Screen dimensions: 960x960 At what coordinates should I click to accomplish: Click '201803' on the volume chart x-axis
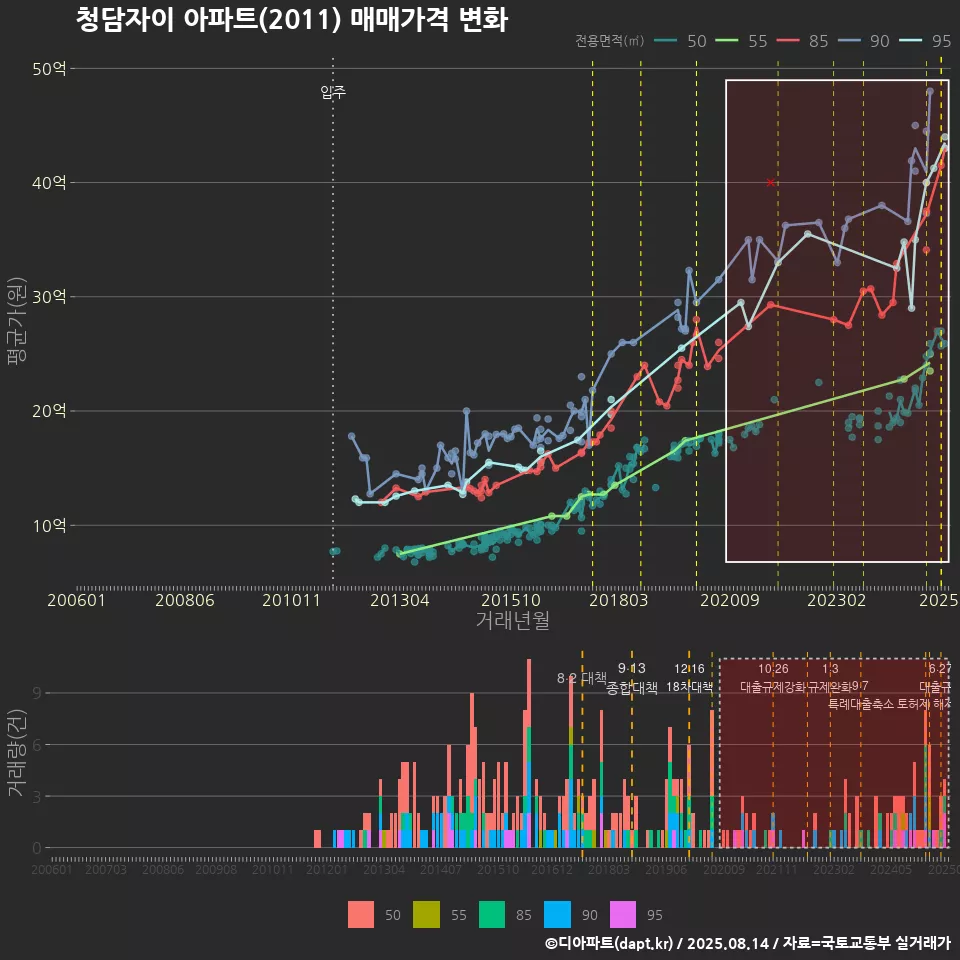tap(609, 869)
